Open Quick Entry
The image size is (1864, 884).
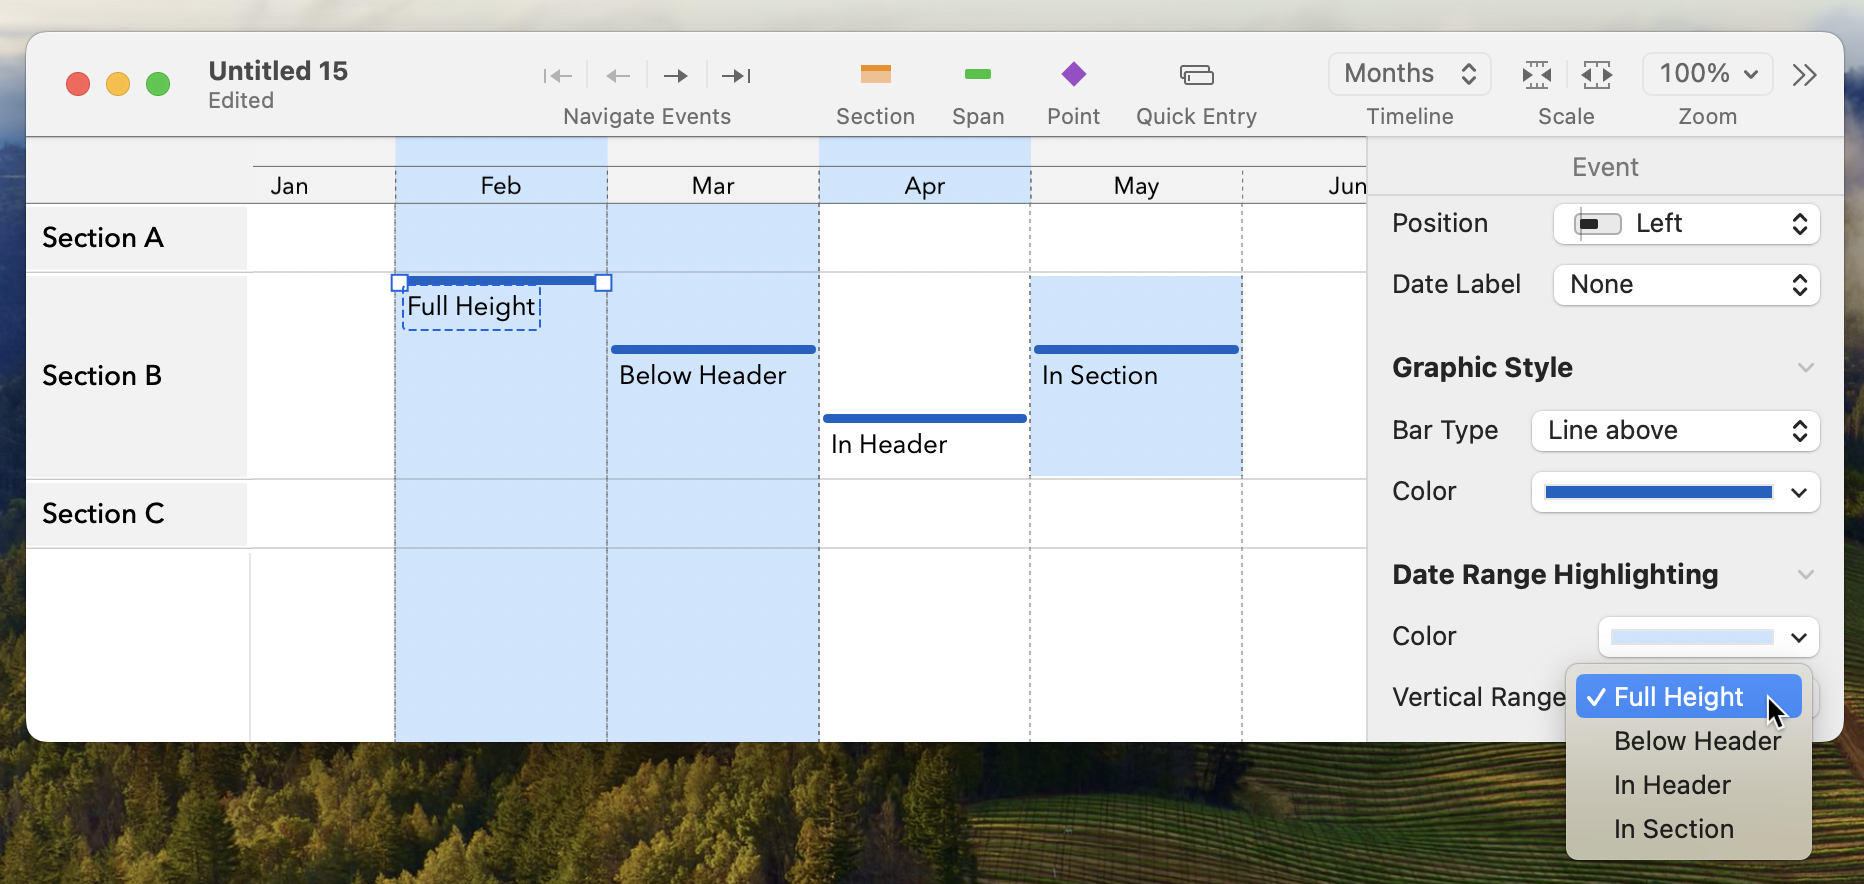click(1196, 75)
